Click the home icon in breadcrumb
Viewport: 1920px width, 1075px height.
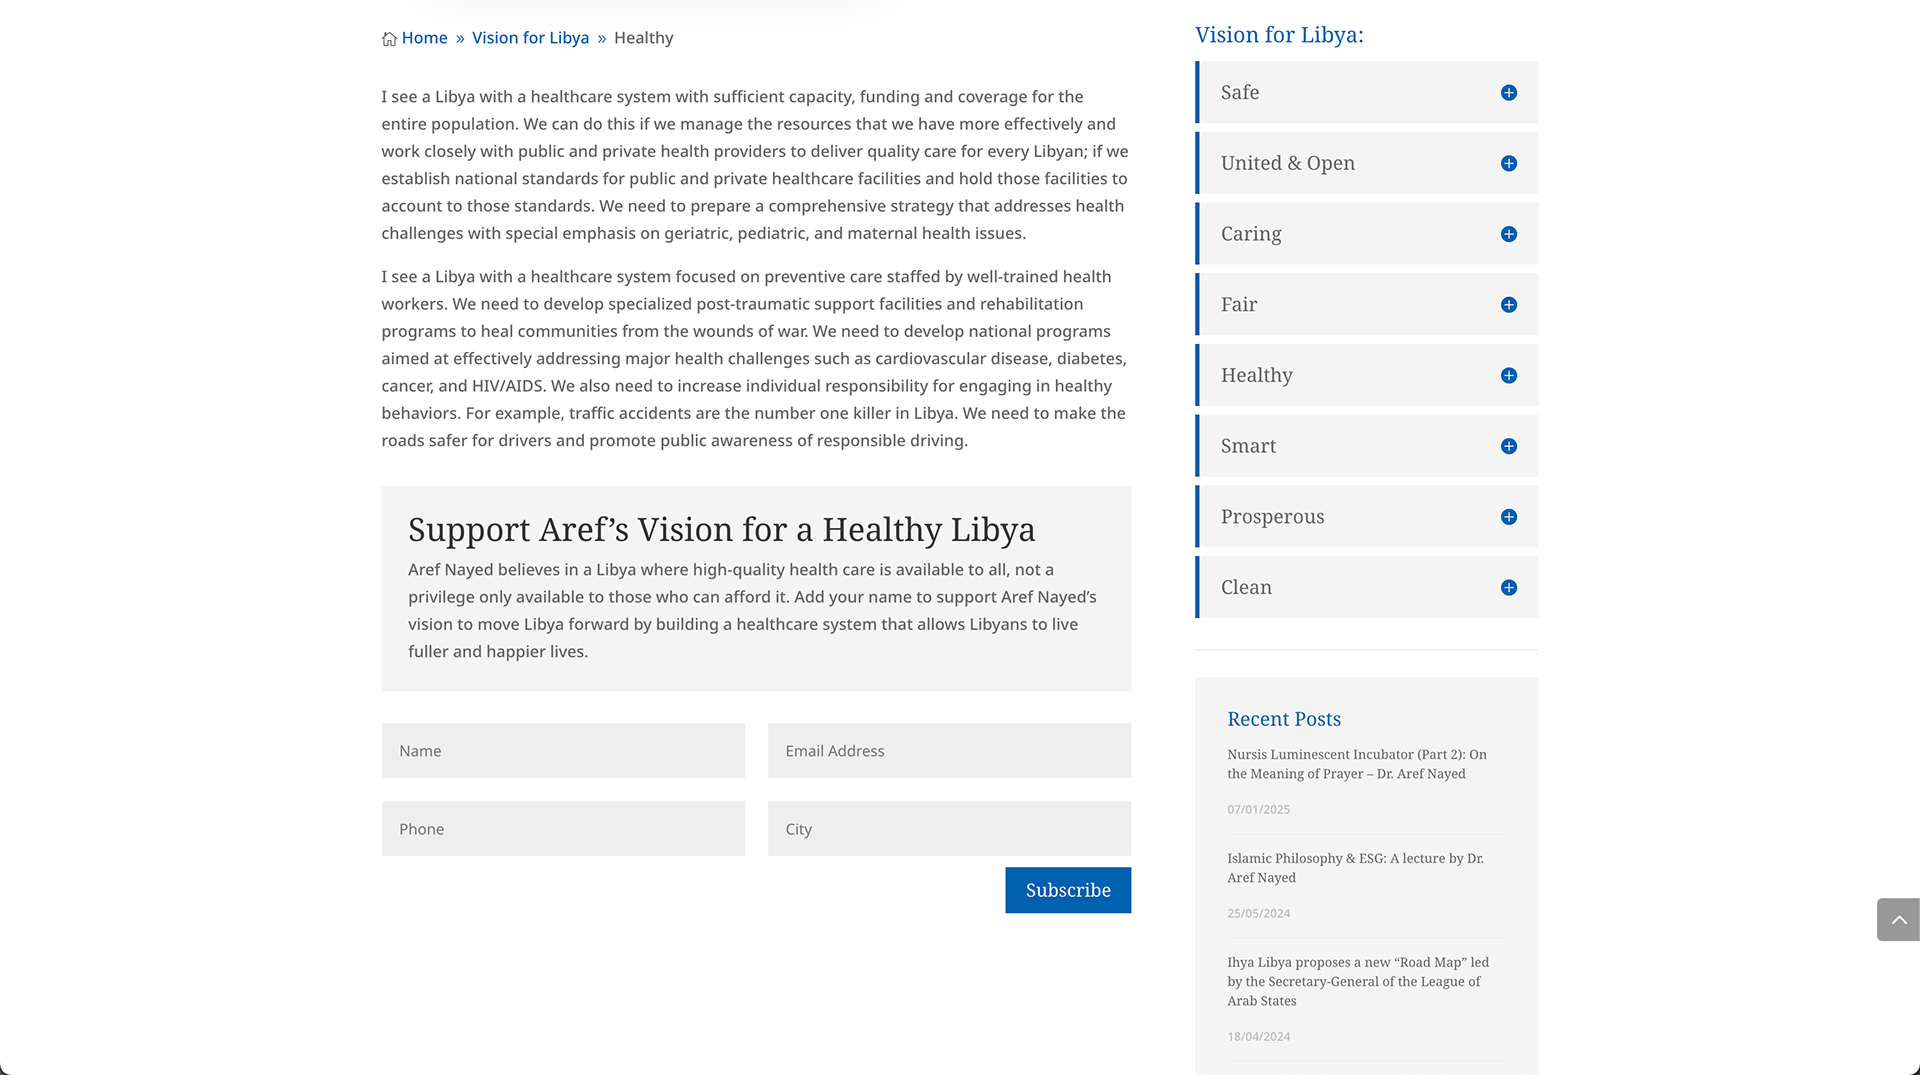coord(389,39)
